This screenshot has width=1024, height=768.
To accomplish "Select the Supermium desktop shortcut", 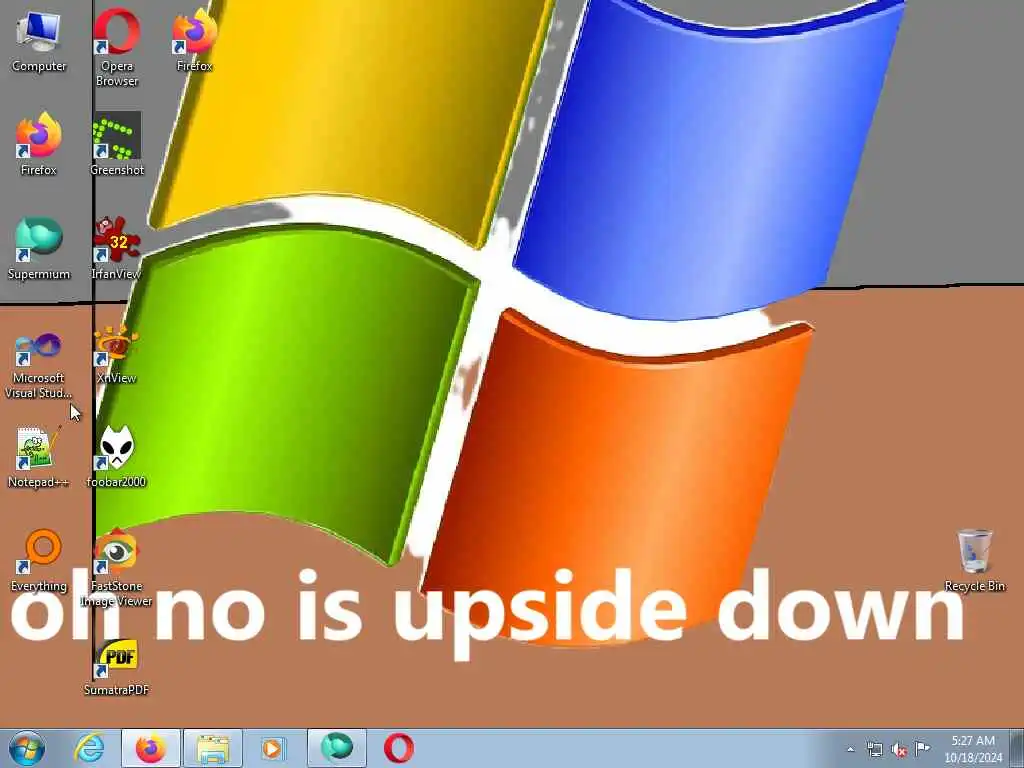I will click(39, 249).
